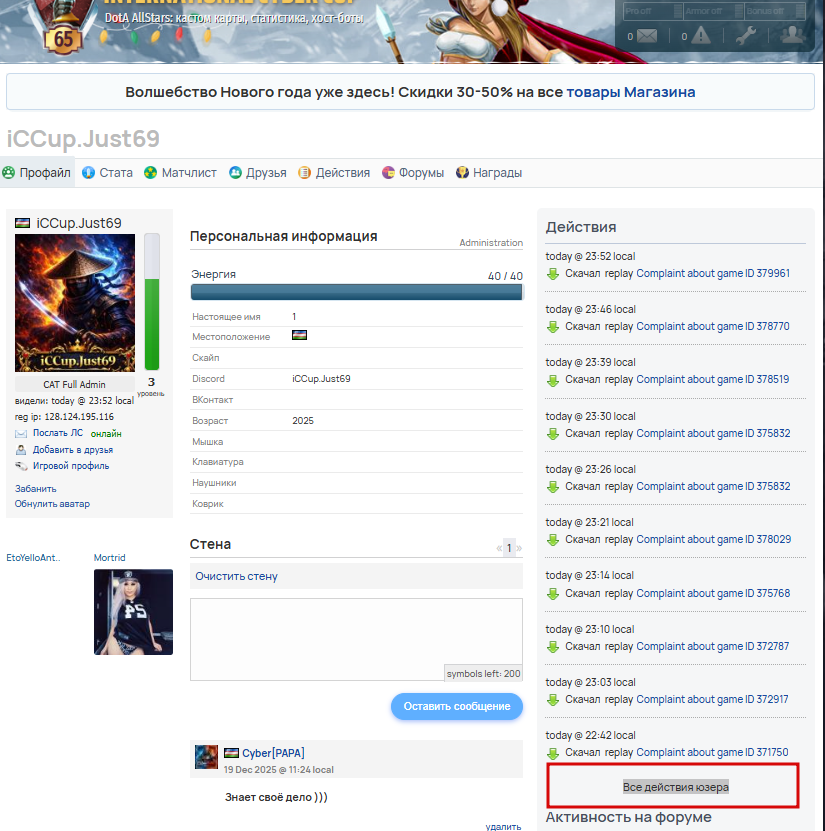825x831 pixels.
Task: Switch to the Форумы tab
Action: coord(413,173)
